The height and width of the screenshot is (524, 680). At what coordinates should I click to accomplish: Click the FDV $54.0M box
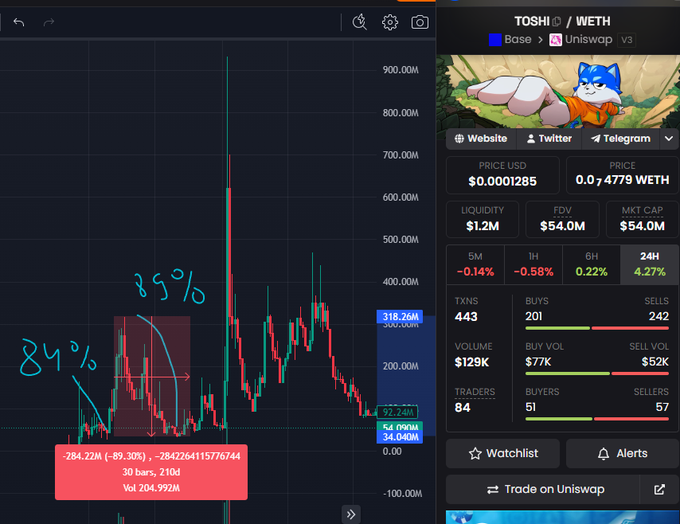(562, 219)
